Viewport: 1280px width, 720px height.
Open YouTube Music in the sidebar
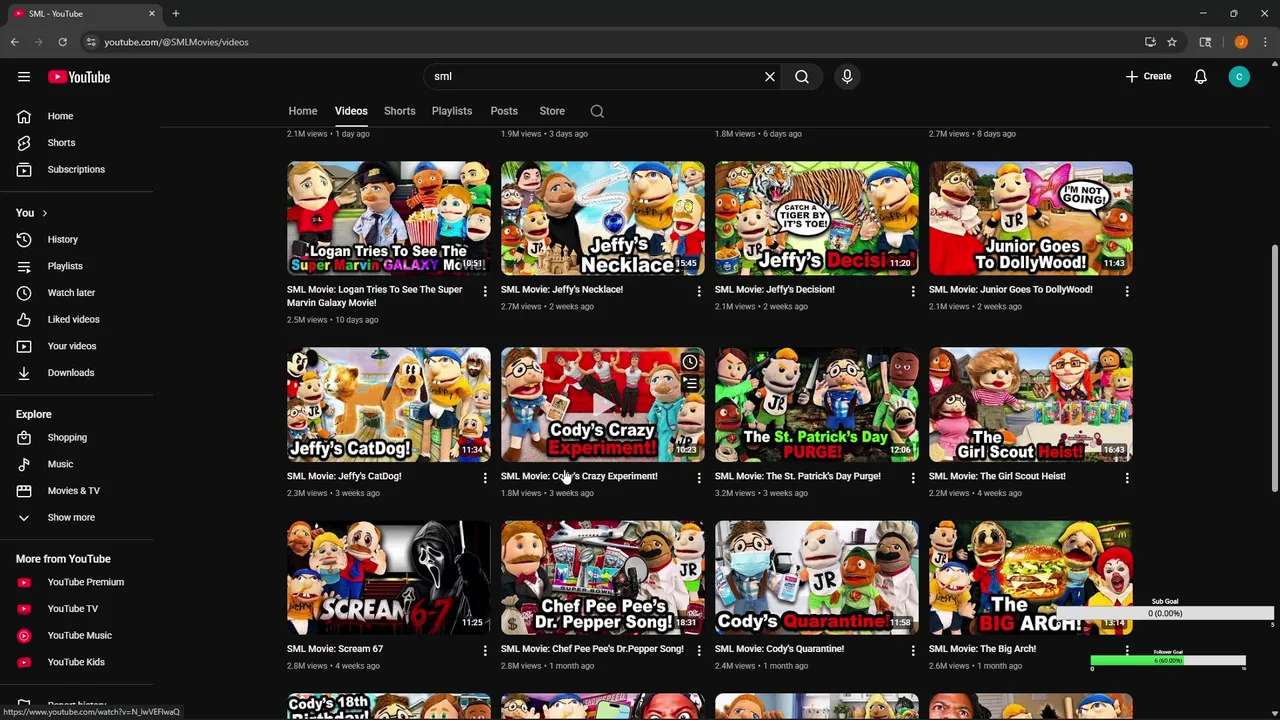78,635
